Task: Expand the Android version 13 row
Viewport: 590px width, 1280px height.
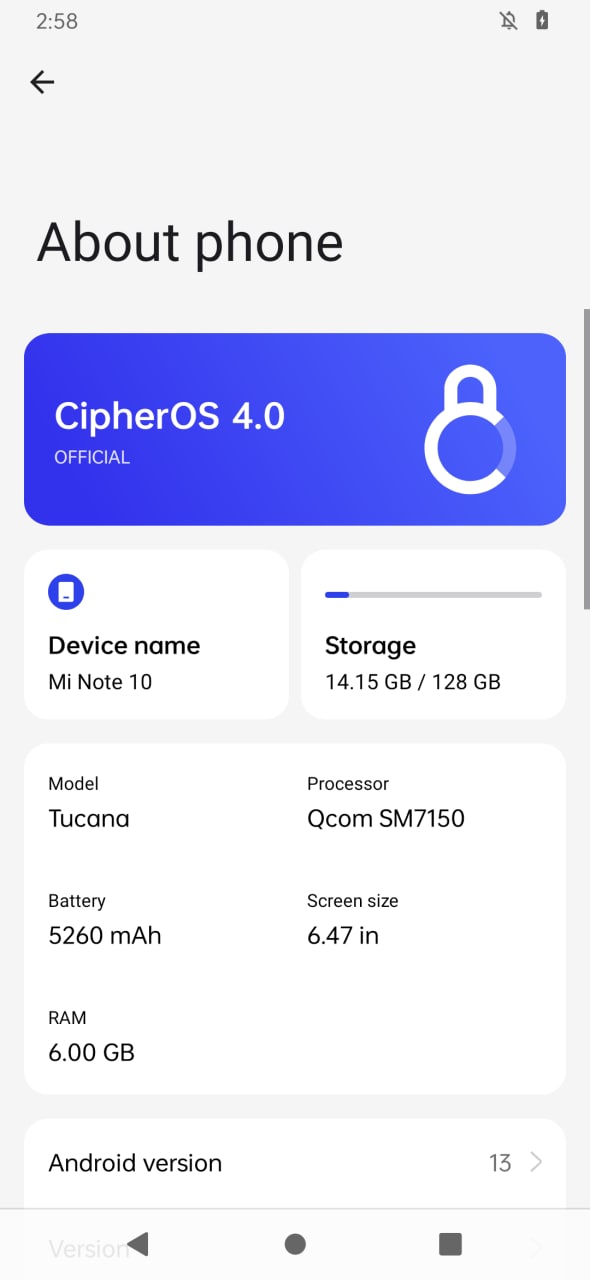Action: pyautogui.click(x=295, y=1163)
